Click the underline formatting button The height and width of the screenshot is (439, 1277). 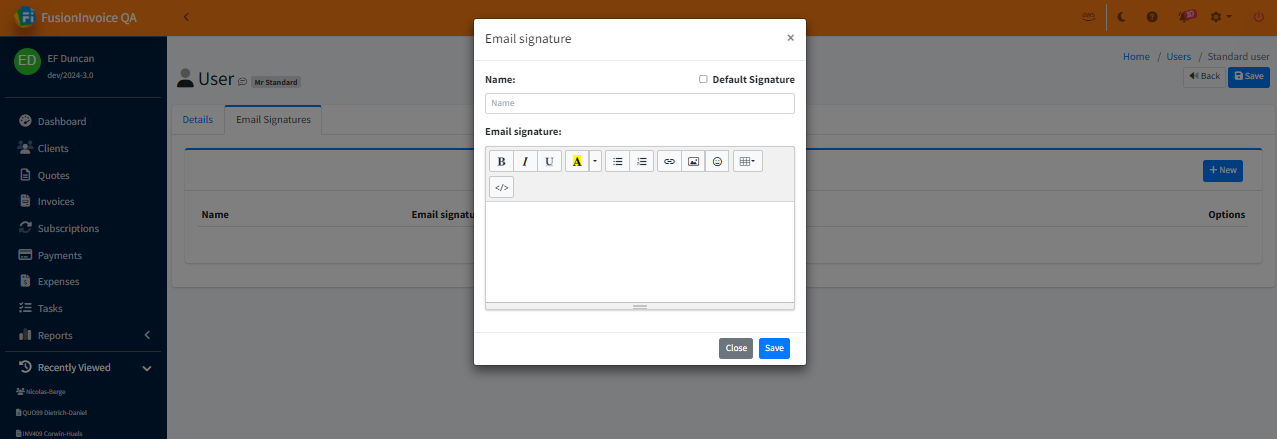click(549, 161)
